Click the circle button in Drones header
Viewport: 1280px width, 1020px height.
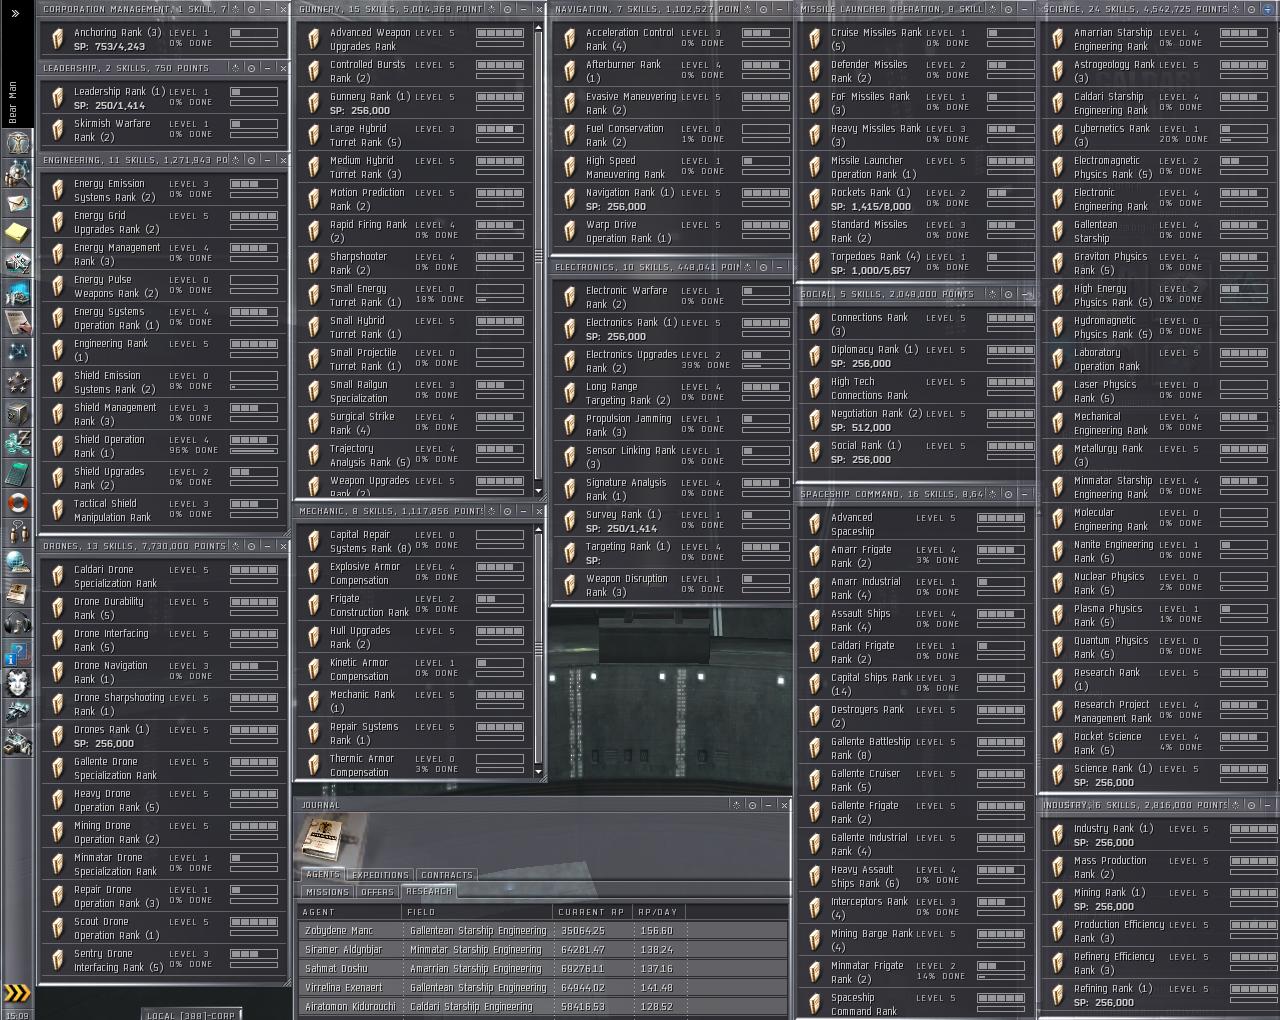pos(251,546)
